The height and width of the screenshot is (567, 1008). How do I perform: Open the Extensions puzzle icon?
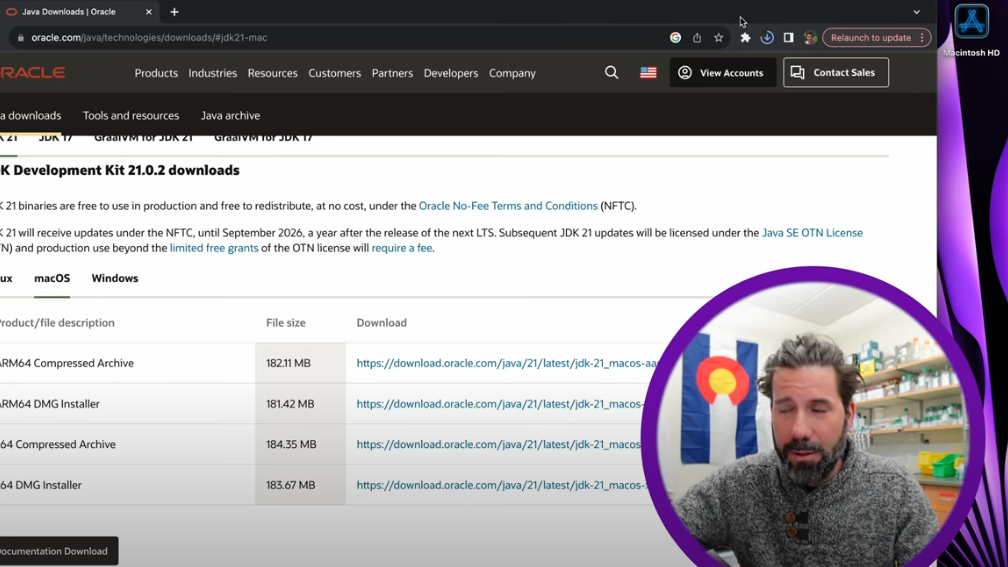(745, 37)
